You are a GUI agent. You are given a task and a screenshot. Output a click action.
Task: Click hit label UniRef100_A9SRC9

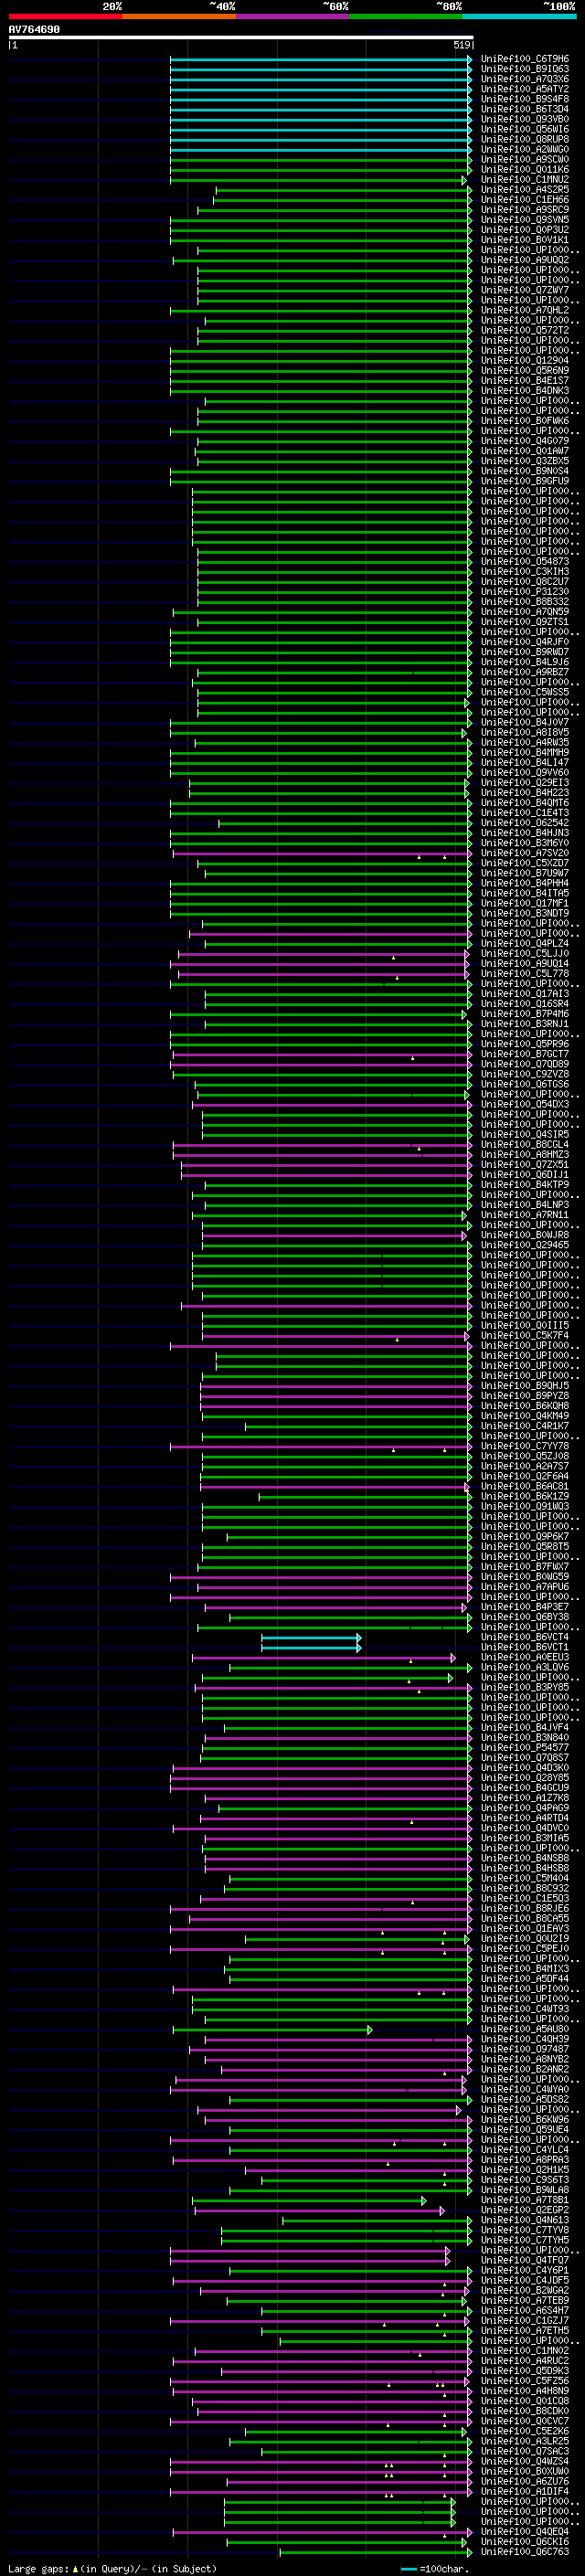click(x=525, y=210)
